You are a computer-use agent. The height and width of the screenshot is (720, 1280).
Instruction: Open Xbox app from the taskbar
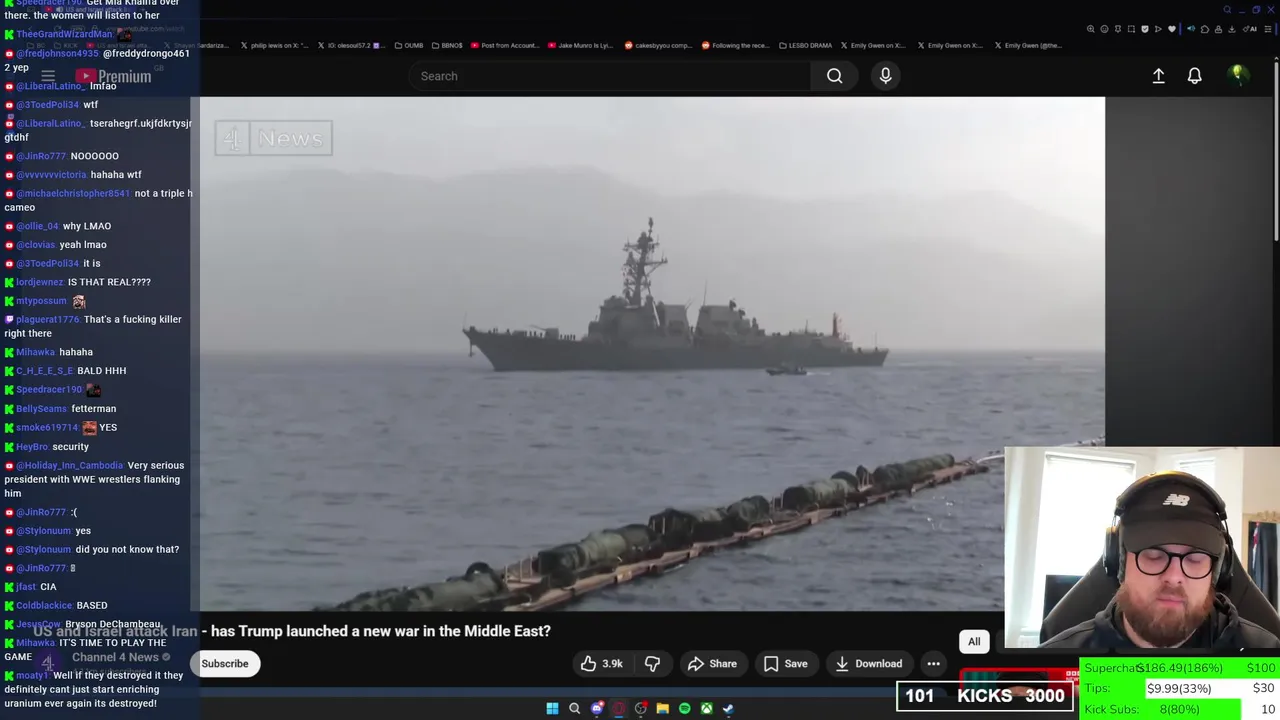pos(707,708)
